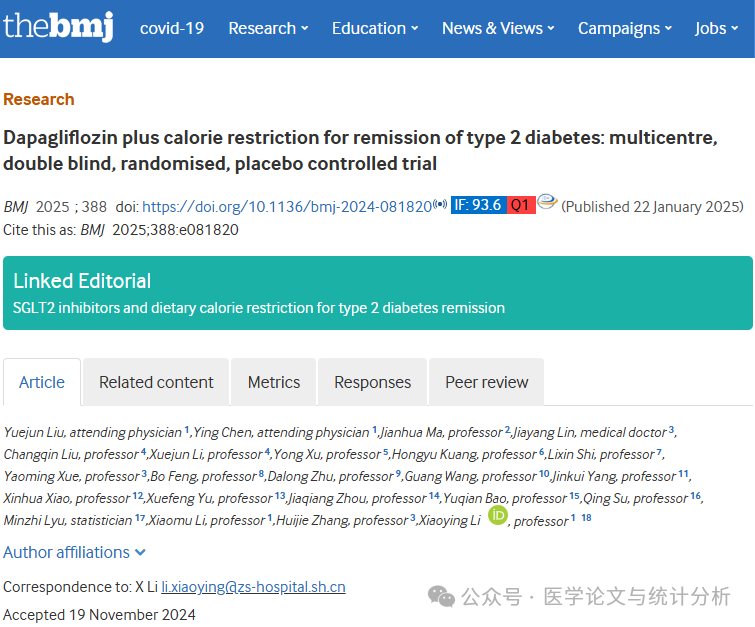The image size is (755, 627).
Task: Switch to the Metrics tab
Action: (274, 382)
